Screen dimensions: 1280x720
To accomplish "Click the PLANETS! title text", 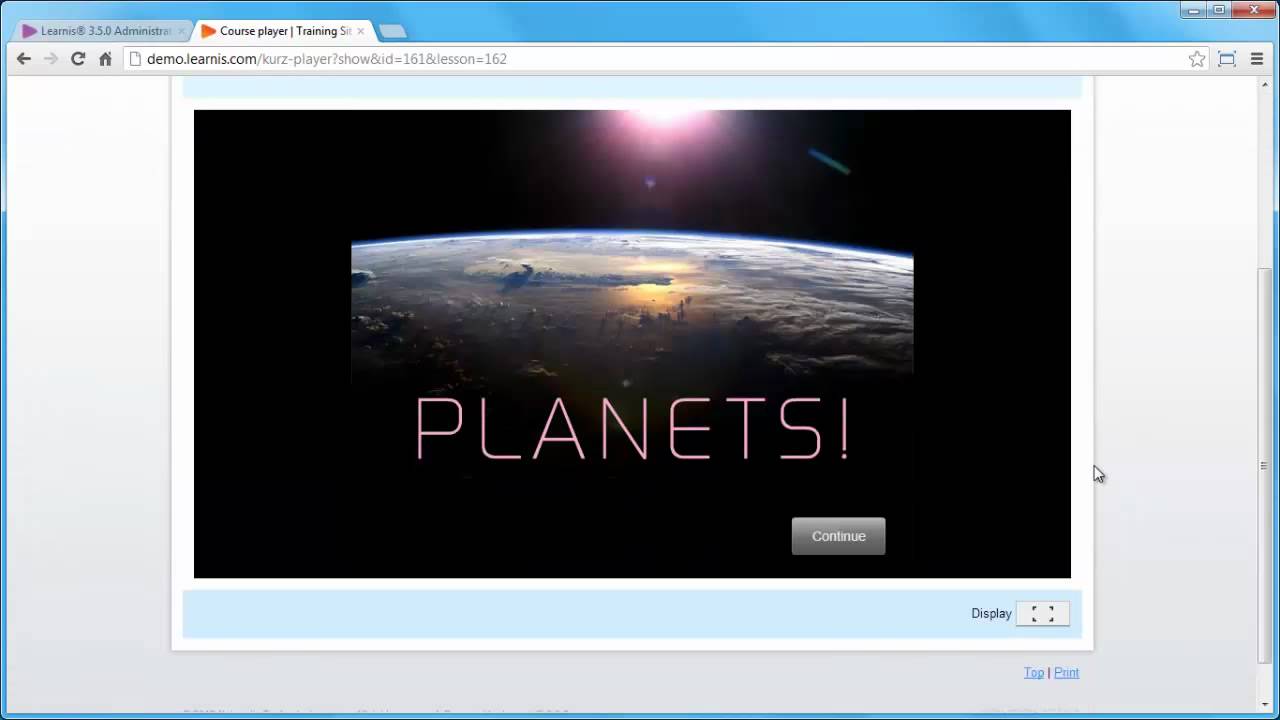I will [632, 428].
